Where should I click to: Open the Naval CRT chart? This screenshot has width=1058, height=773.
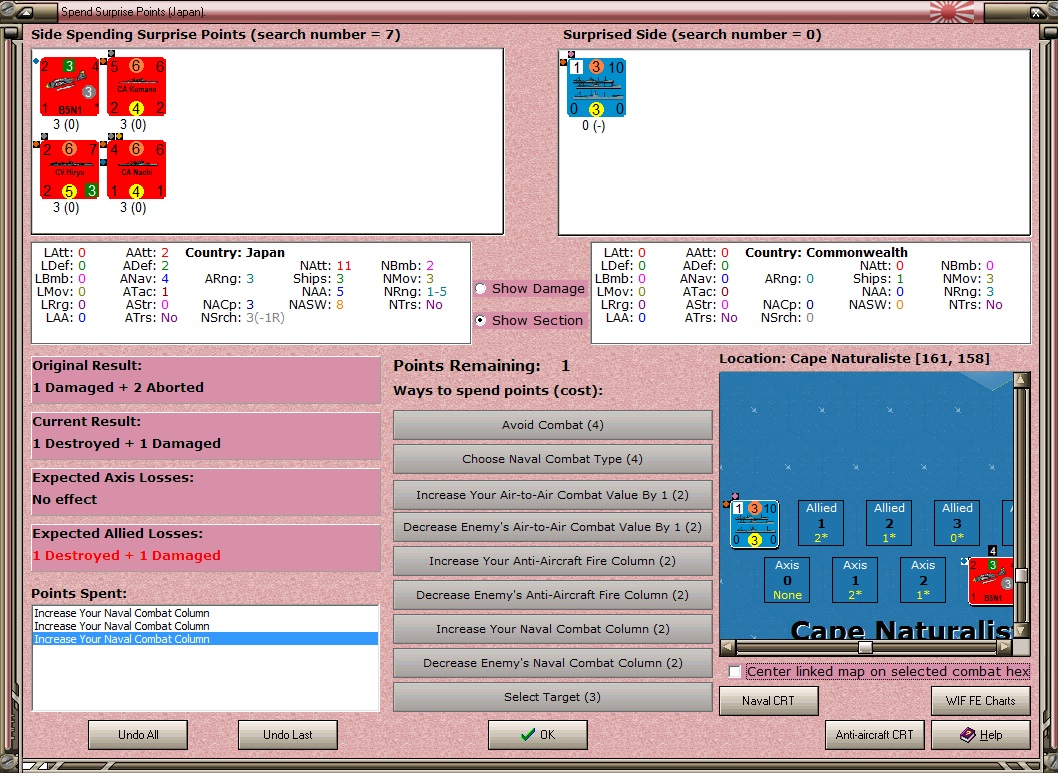coord(769,701)
